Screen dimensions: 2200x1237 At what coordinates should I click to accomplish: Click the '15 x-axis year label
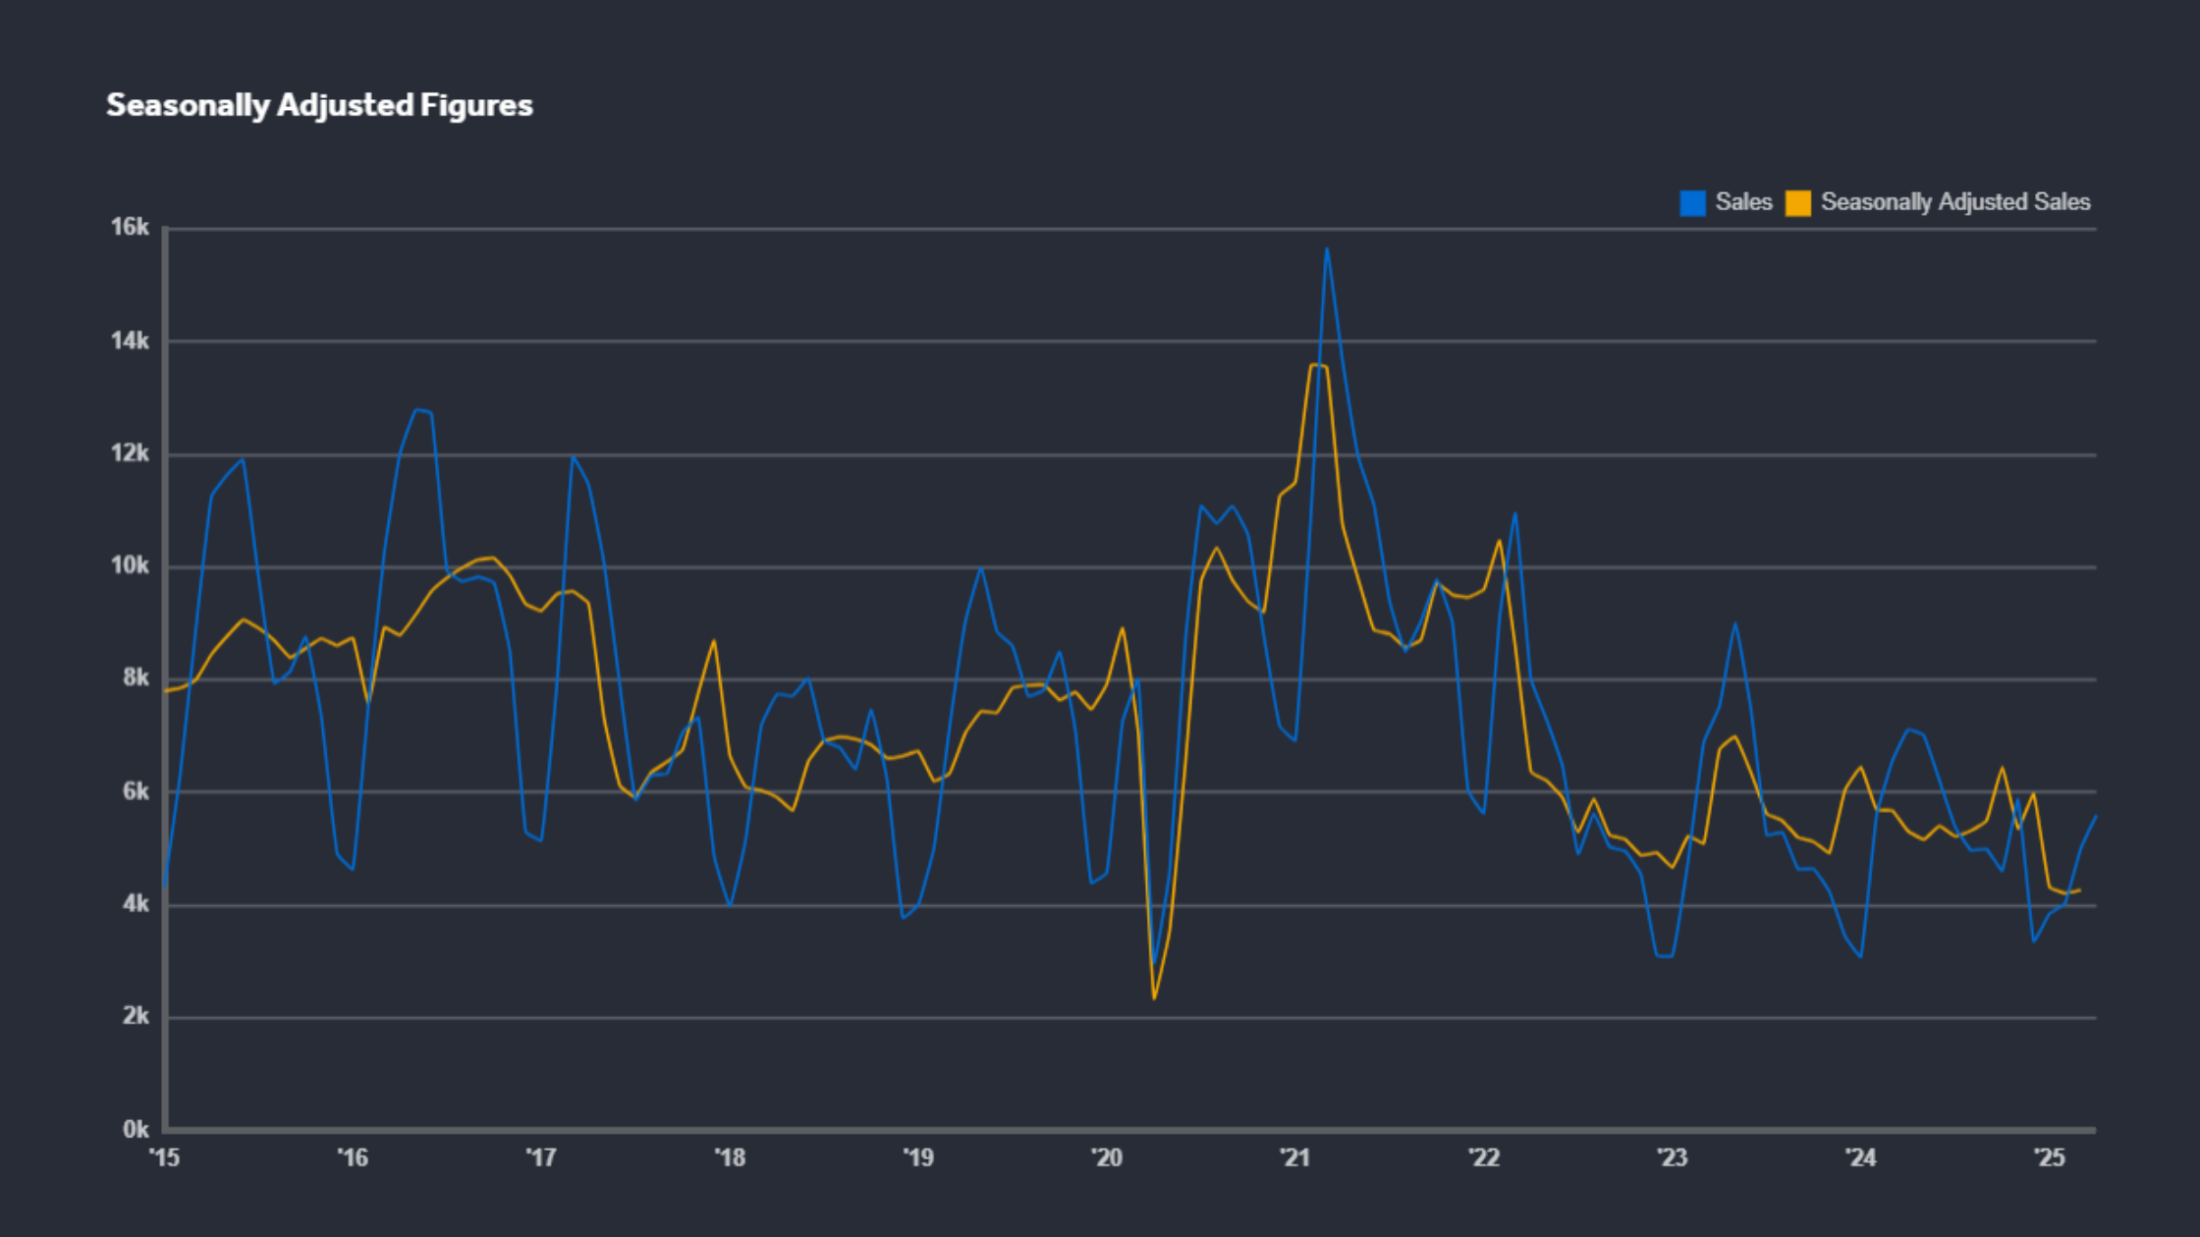(164, 1158)
